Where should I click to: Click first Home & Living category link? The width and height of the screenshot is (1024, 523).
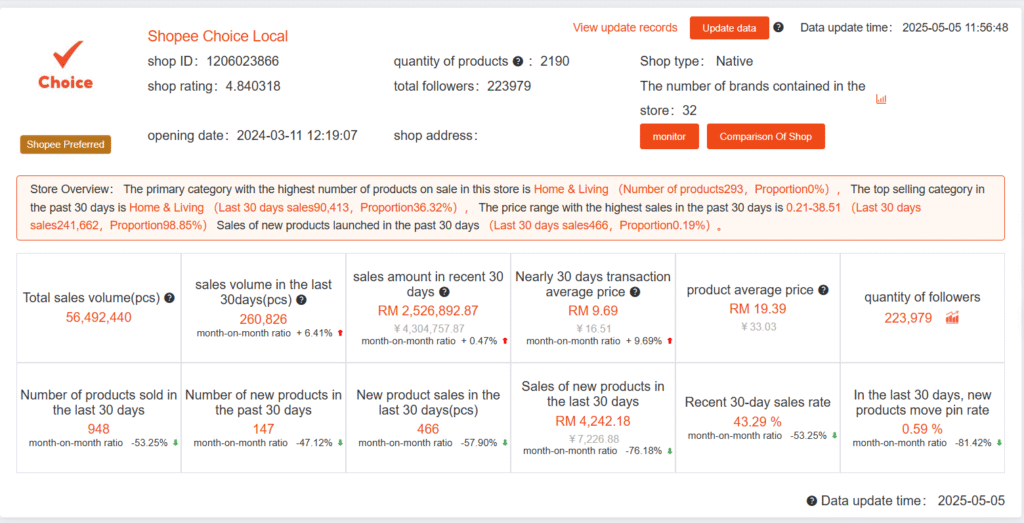[571, 189]
